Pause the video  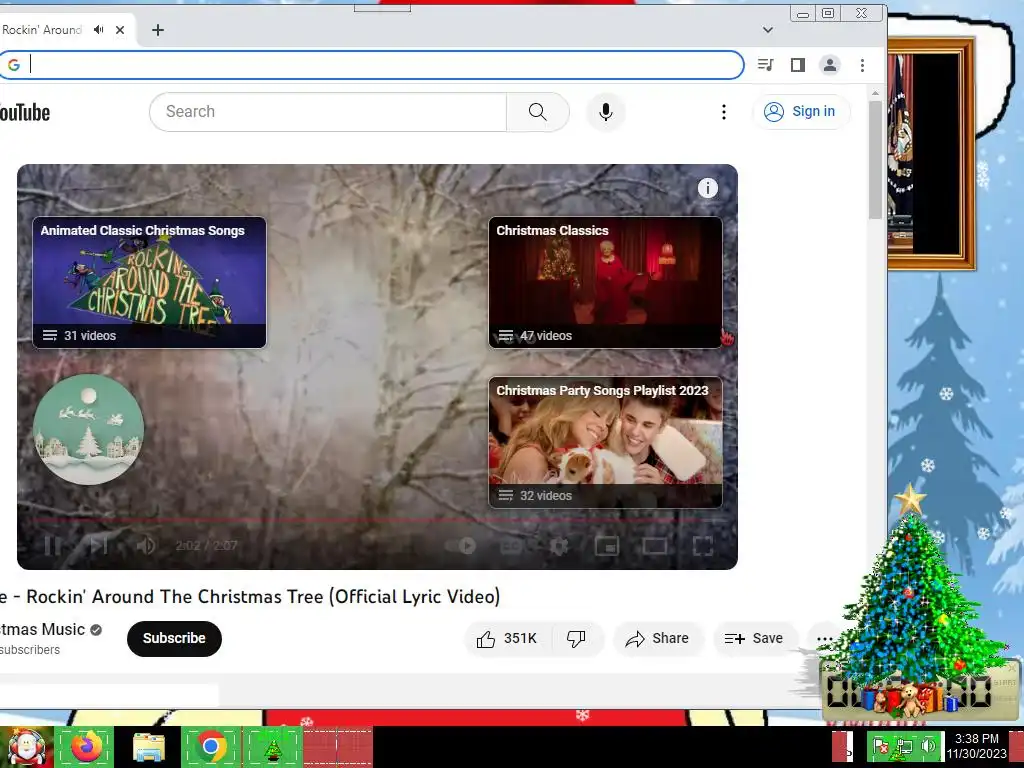(x=53, y=545)
